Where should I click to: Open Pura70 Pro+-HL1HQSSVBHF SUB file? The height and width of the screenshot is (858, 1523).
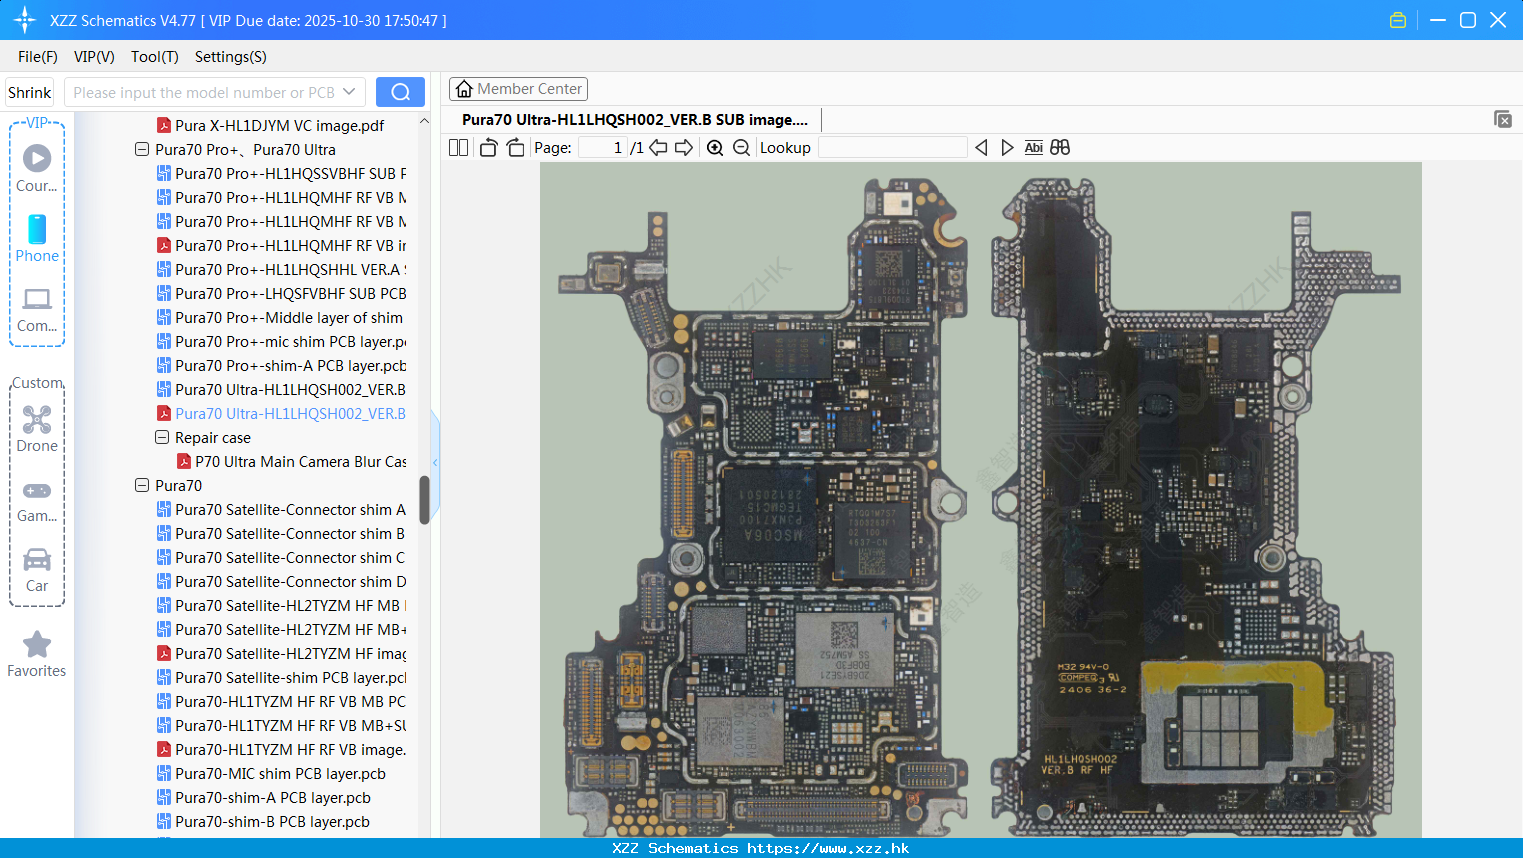click(281, 173)
